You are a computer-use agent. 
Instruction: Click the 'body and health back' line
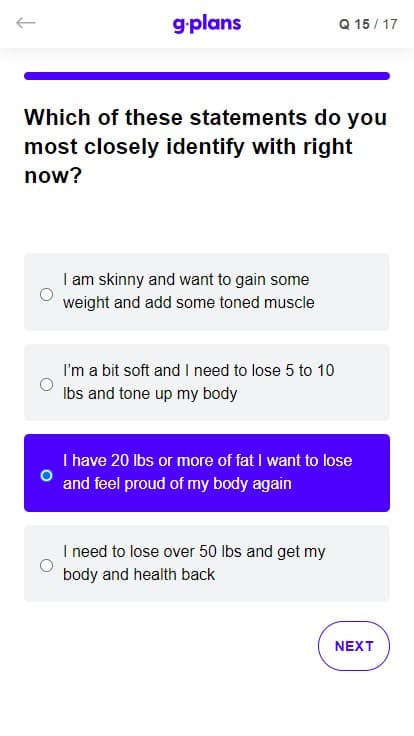(x=139, y=574)
